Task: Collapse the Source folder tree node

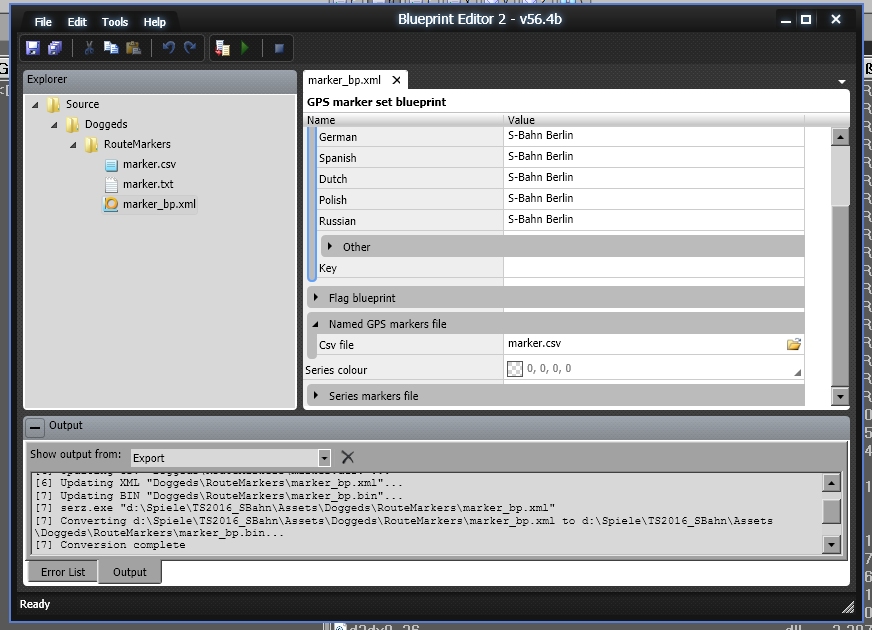Action: pos(35,104)
